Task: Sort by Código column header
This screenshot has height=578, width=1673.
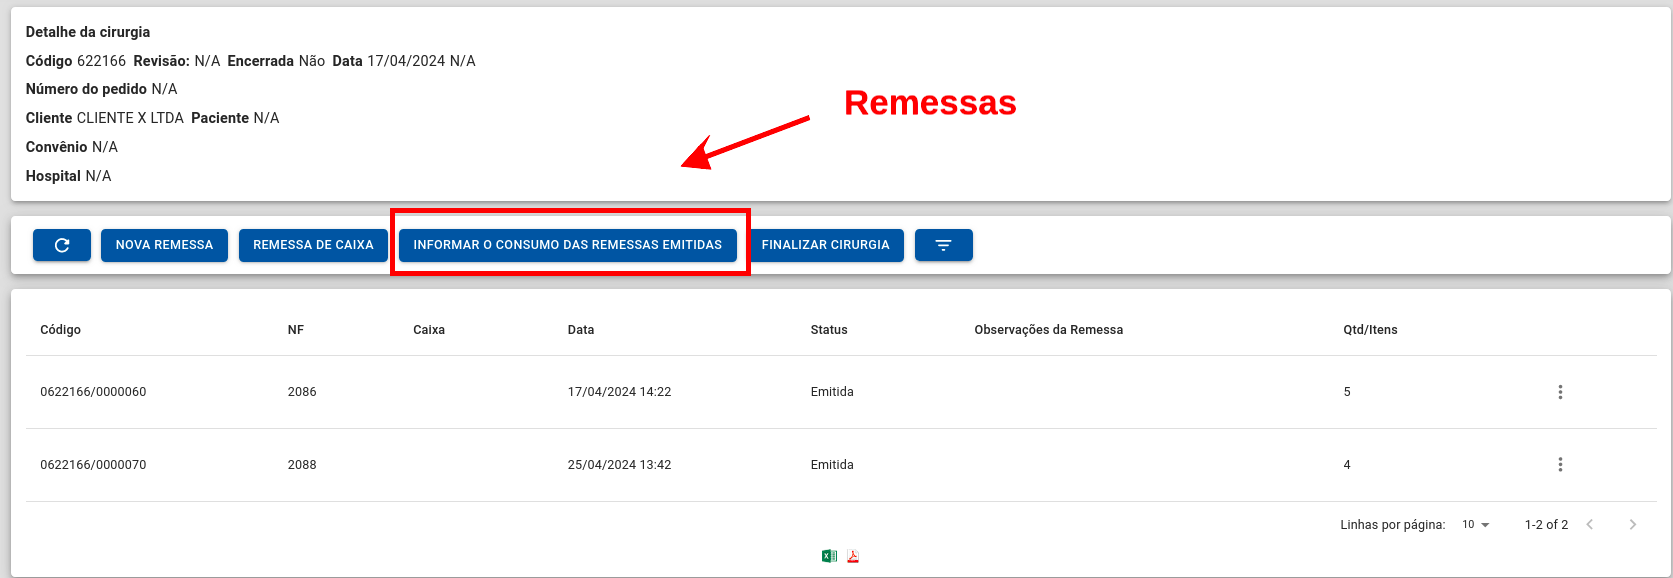Action: pos(60,330)
